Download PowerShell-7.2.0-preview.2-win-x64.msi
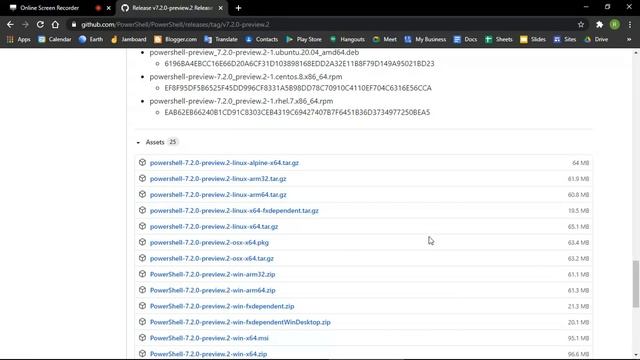Viewport: 640px width, 360px height. [209, 338]
